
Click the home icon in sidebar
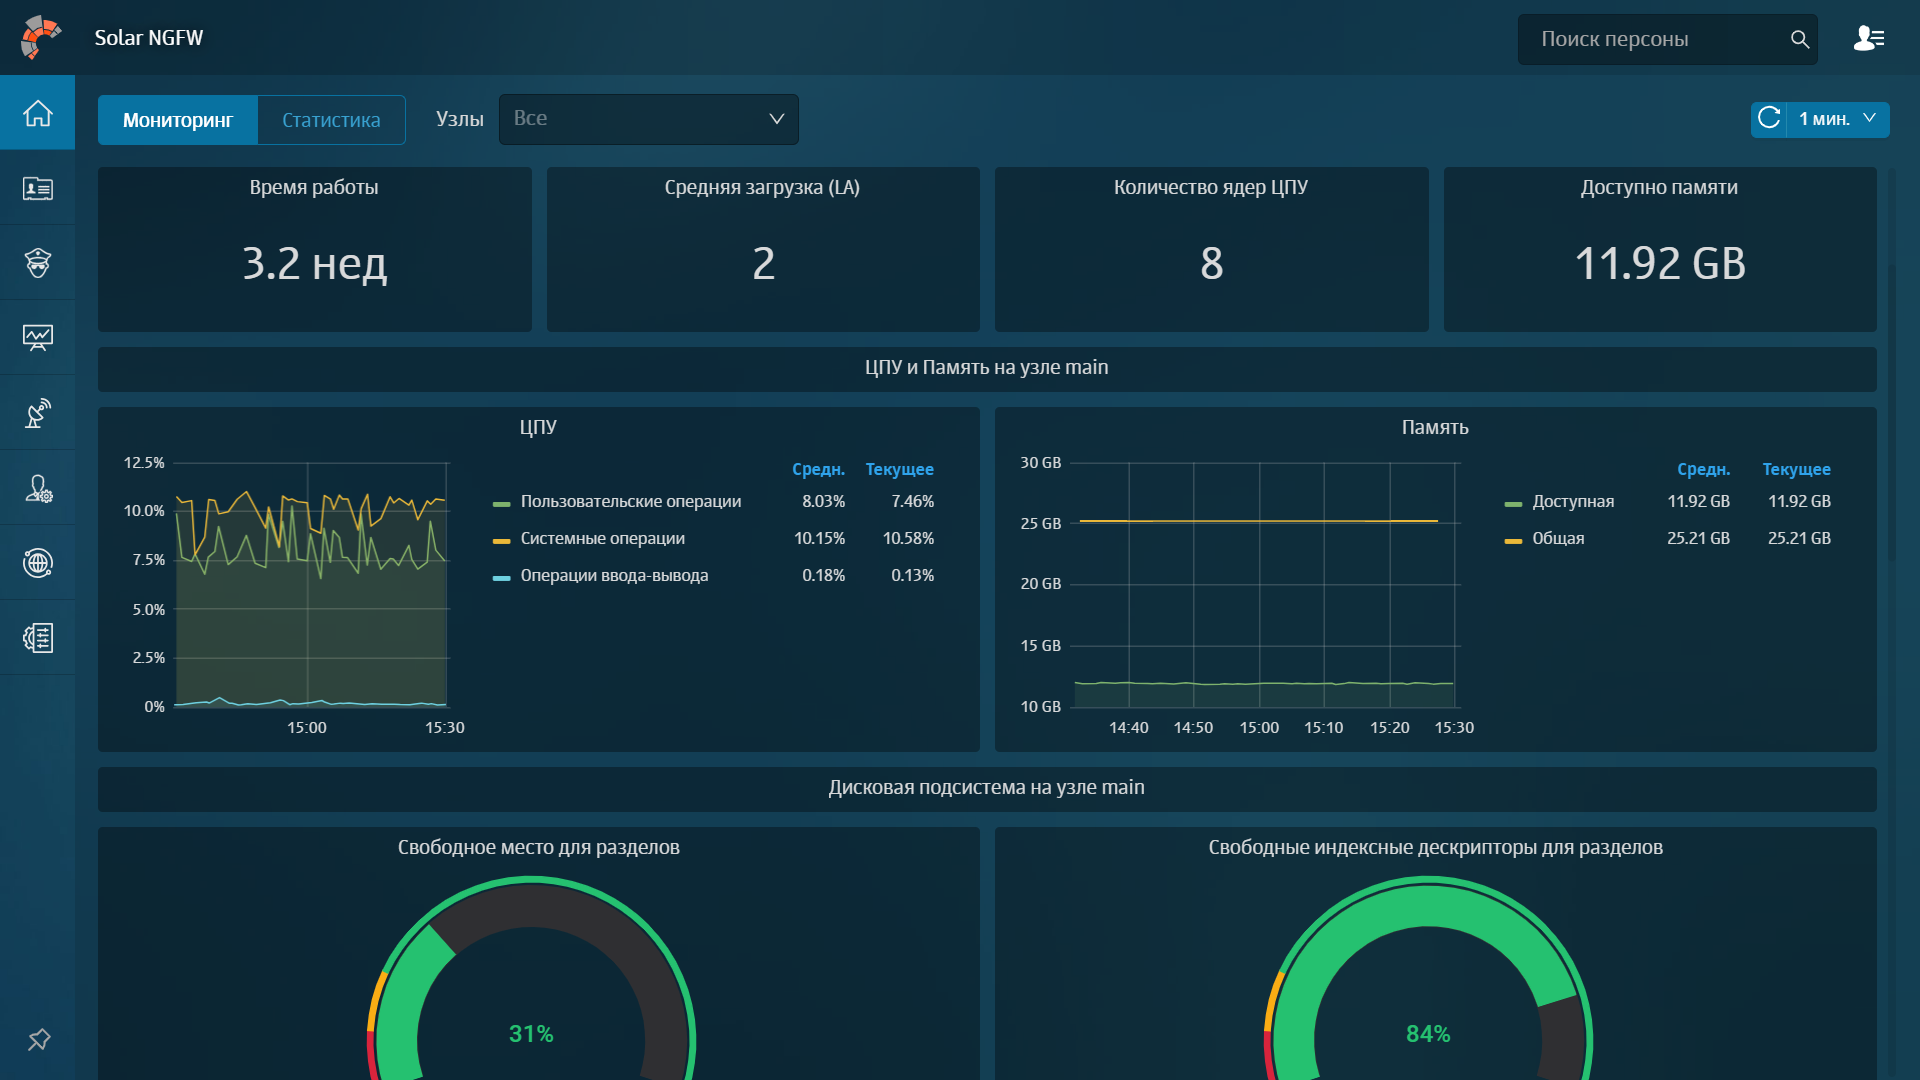37,113
